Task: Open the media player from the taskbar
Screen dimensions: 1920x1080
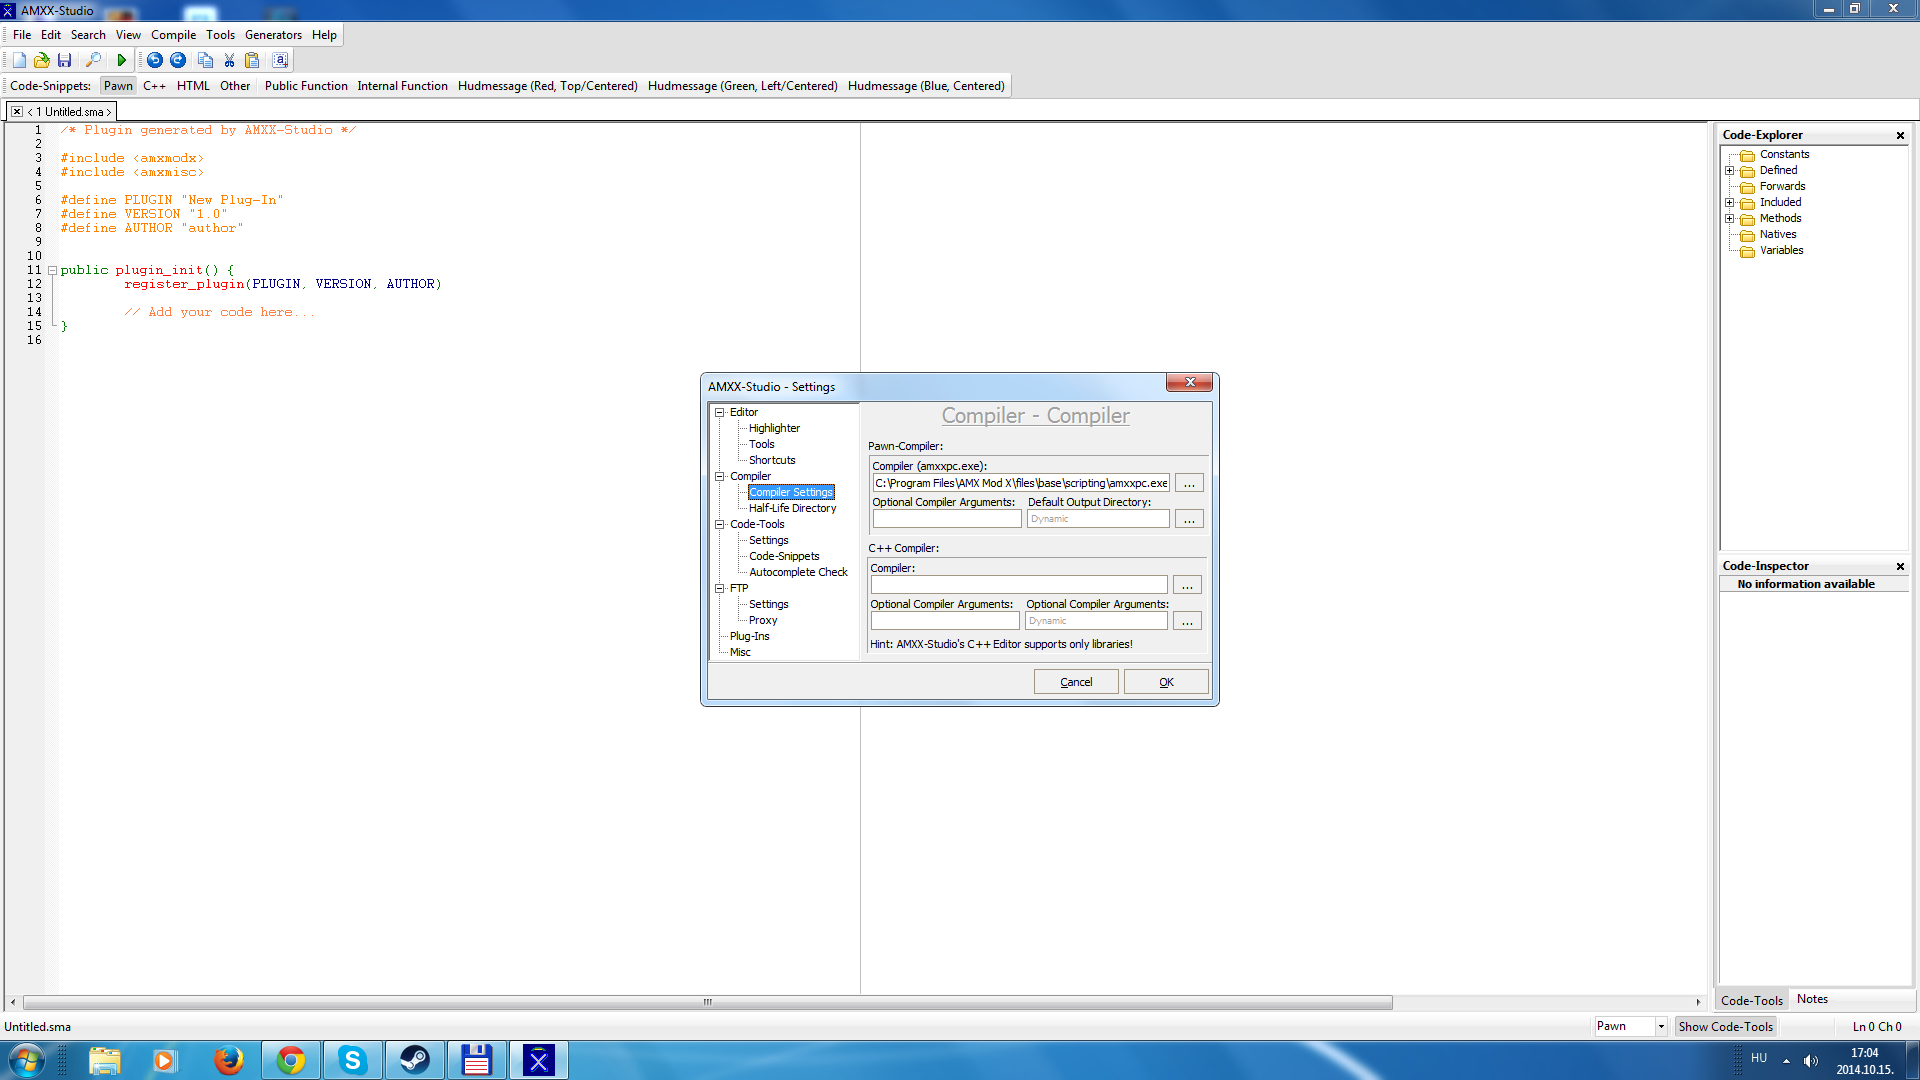Action: pos(165,1060)
